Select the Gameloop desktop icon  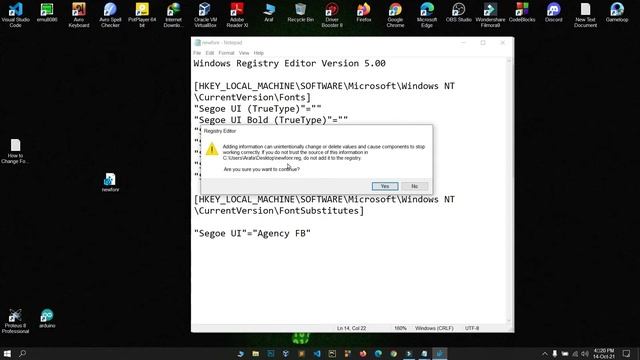point(617,12)
